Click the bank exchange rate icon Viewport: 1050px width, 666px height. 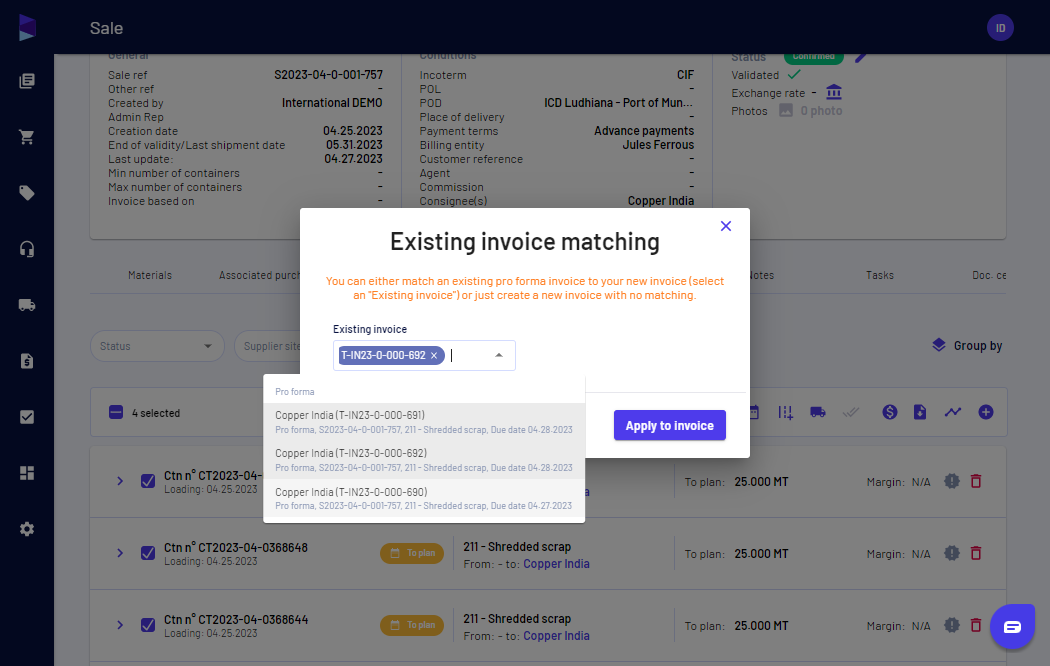tap(834, 92)
